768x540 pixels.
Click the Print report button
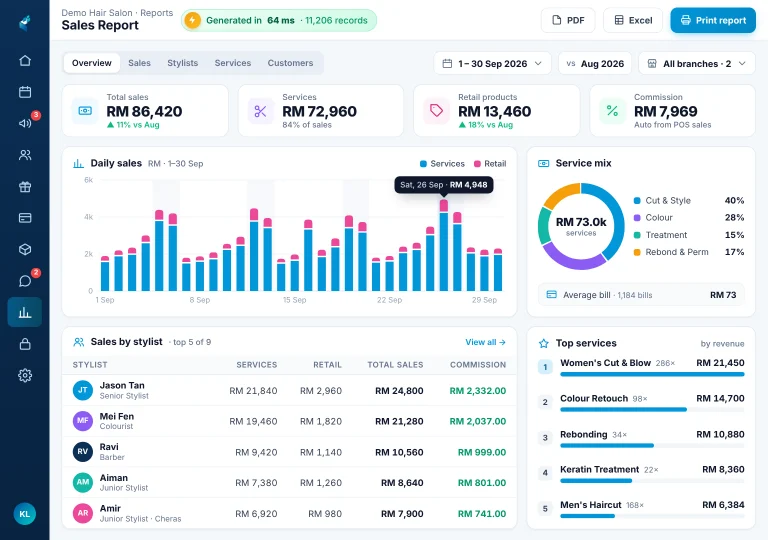tap(713, 21)
